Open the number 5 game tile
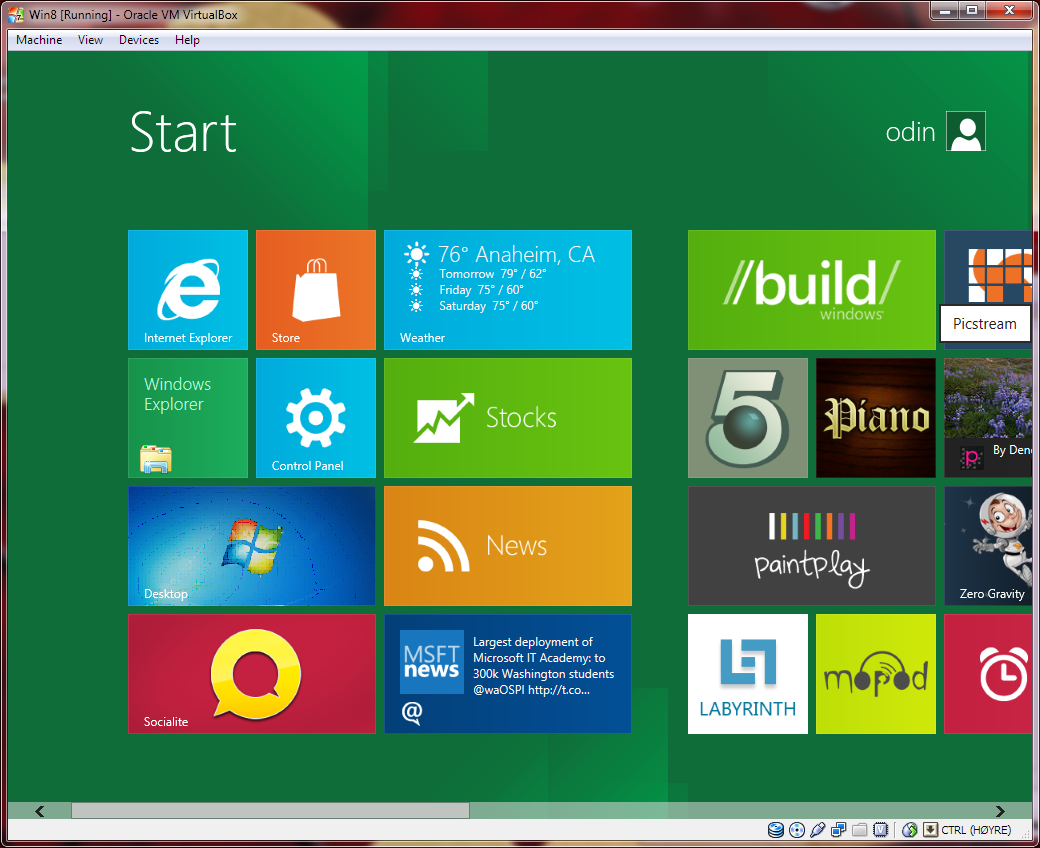 point(748,418)
